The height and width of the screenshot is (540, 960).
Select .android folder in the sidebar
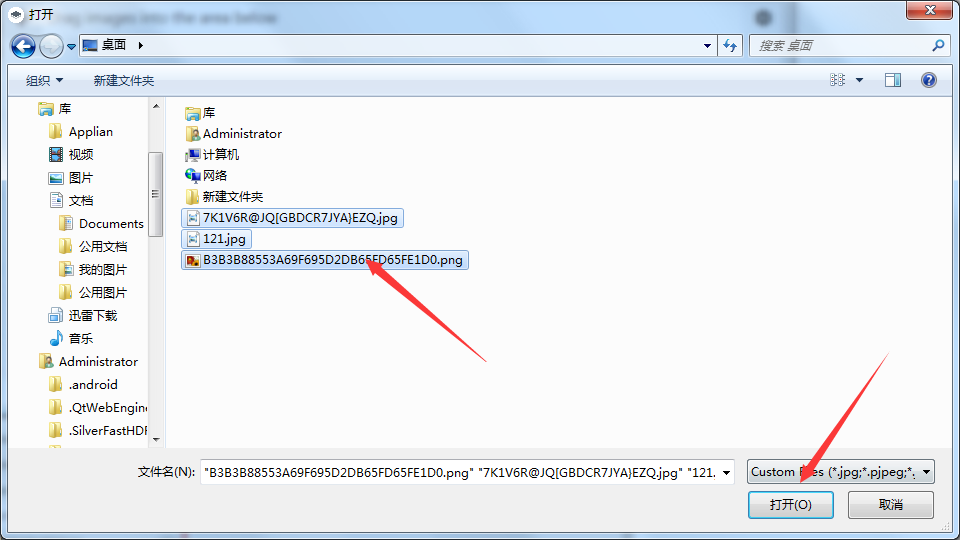[83, 384]
